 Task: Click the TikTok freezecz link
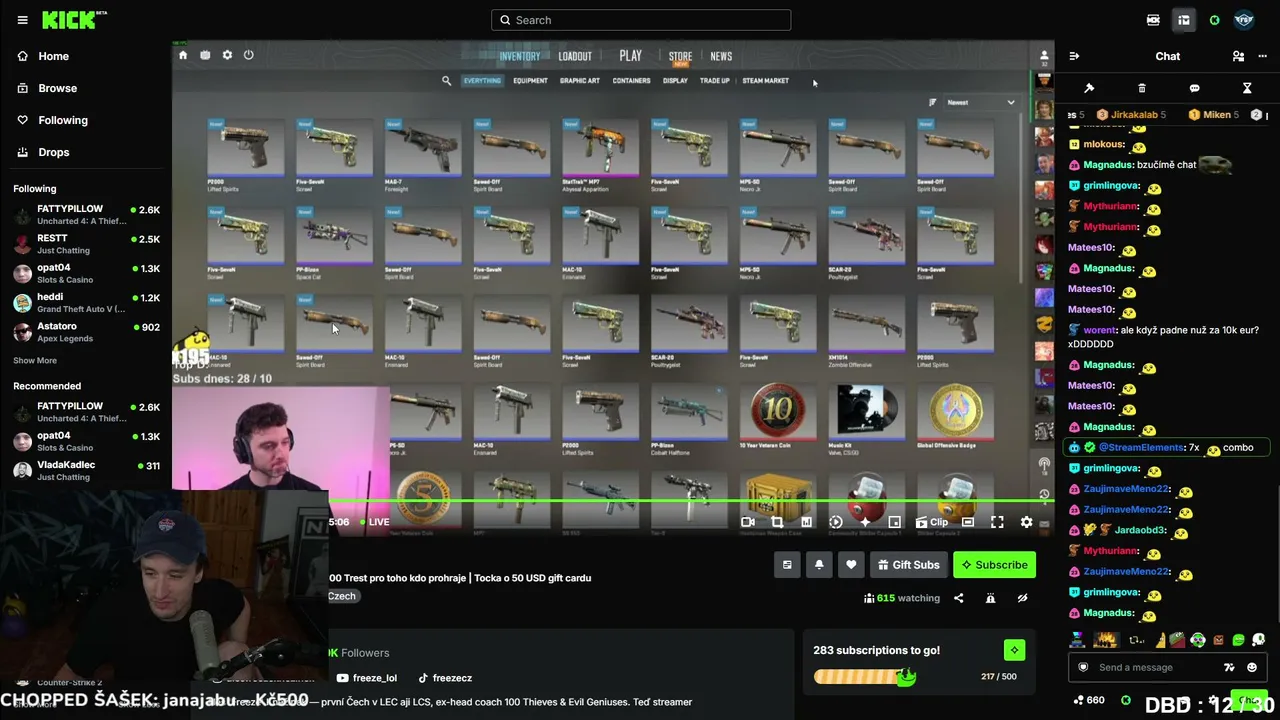pos(445,678)
